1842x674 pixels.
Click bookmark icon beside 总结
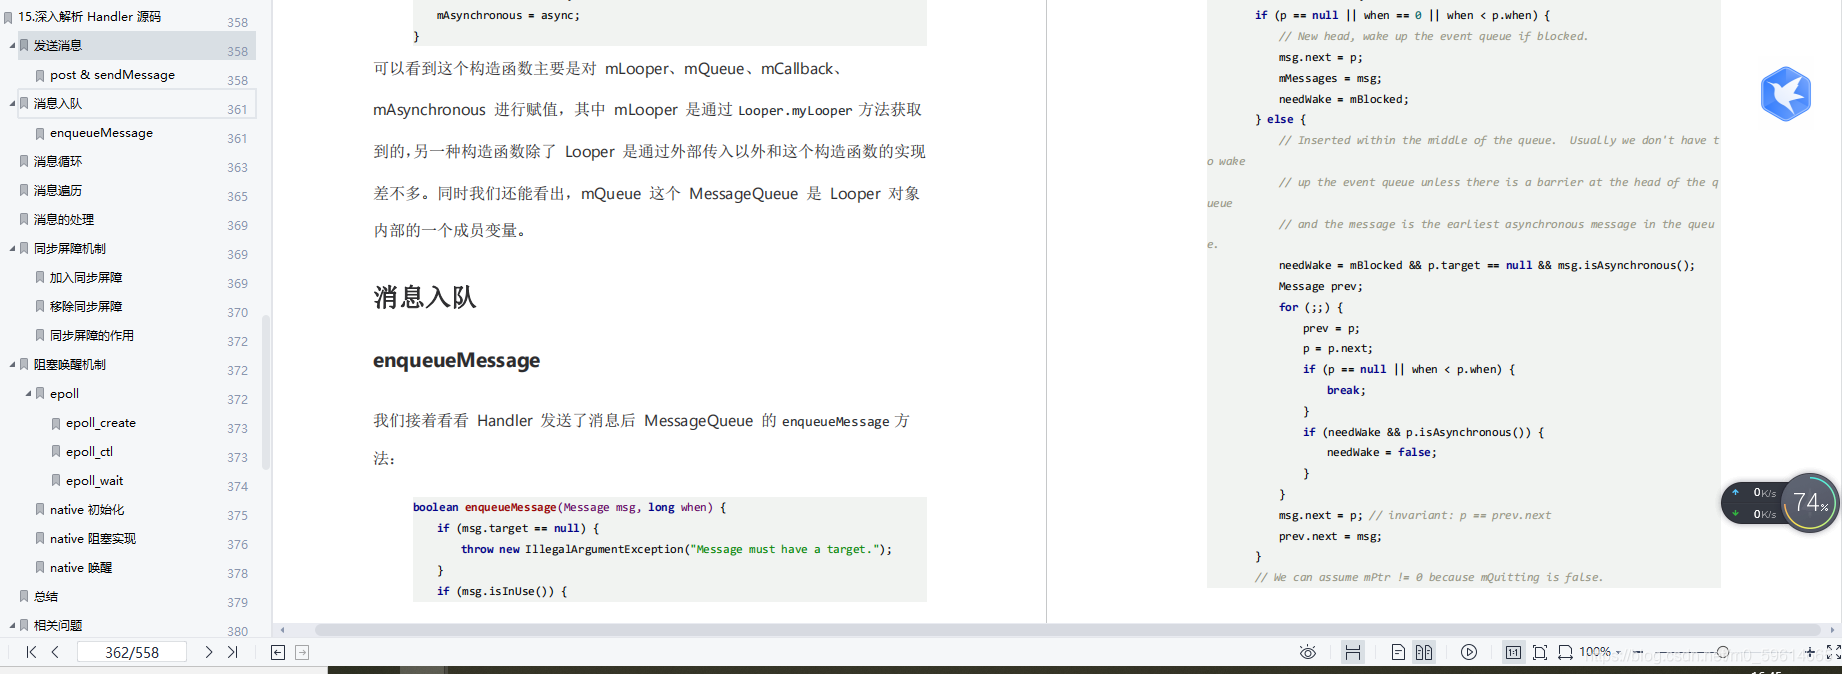[24, 596]
